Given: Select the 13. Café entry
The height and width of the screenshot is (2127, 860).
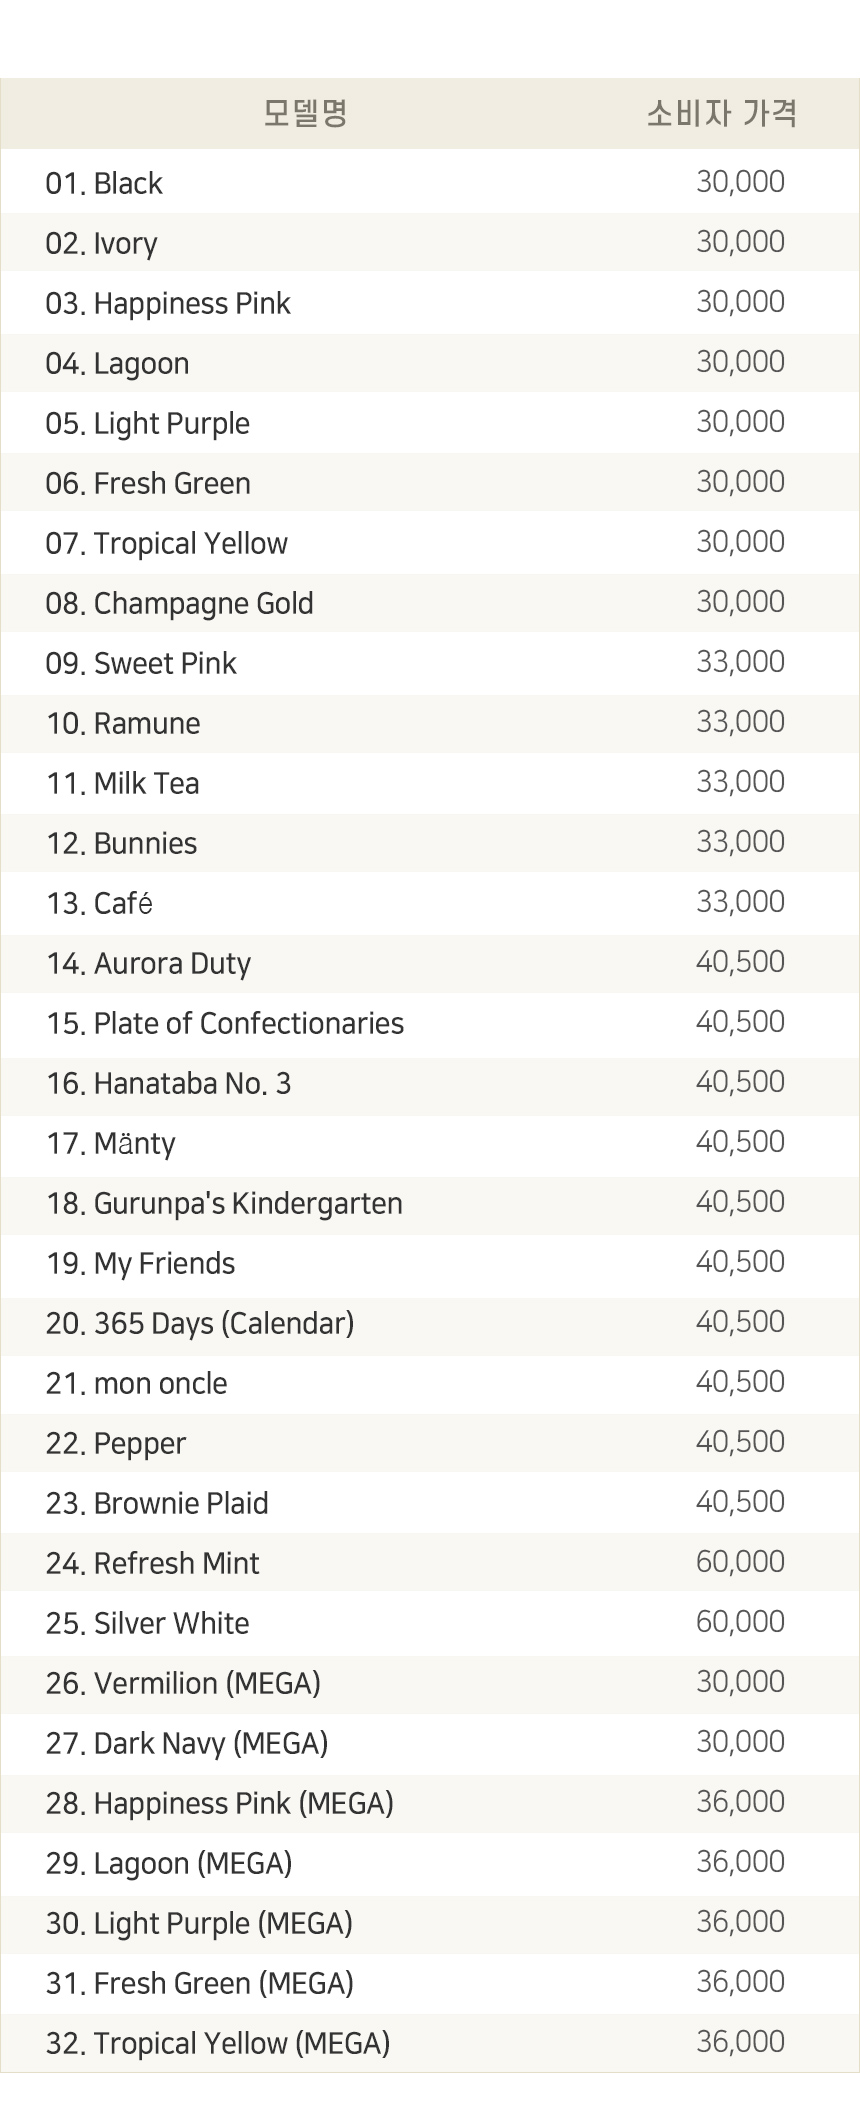Looking at the screenshot, I should coord(99,903).
